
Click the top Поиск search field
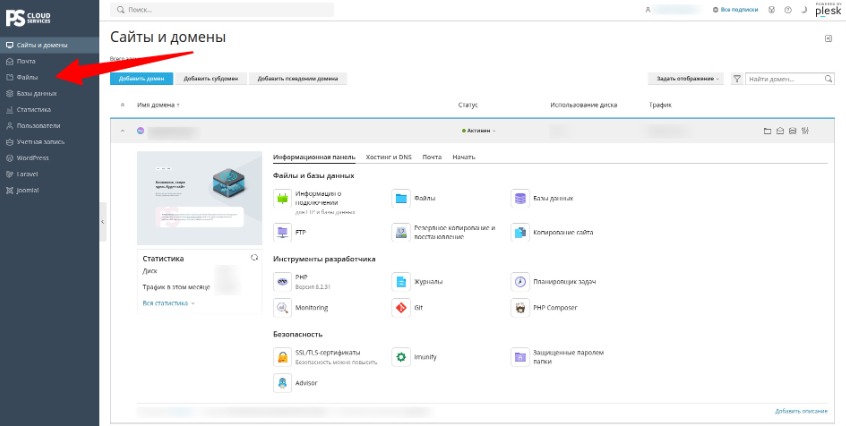222,10
